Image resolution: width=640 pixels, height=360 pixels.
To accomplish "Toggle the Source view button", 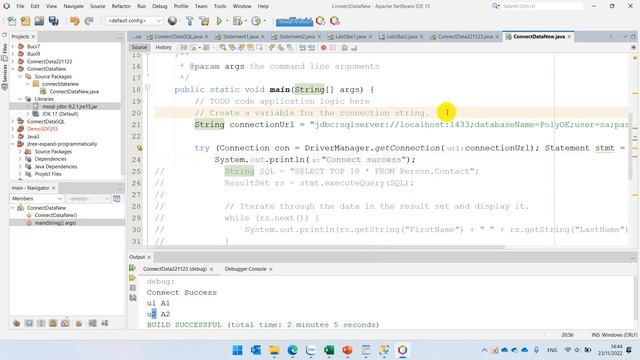I will click(x=139, y=48).
